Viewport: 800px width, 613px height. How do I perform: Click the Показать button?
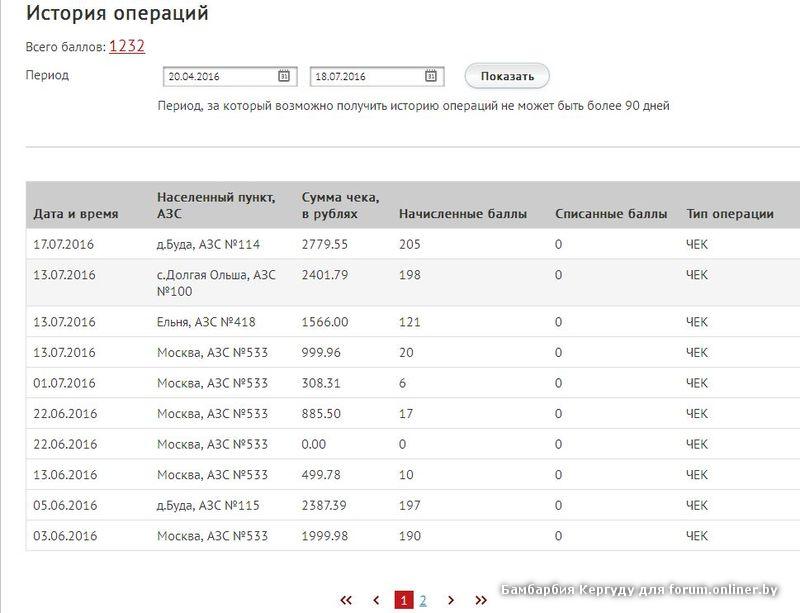pyautogui.click(x=507, y=76)
